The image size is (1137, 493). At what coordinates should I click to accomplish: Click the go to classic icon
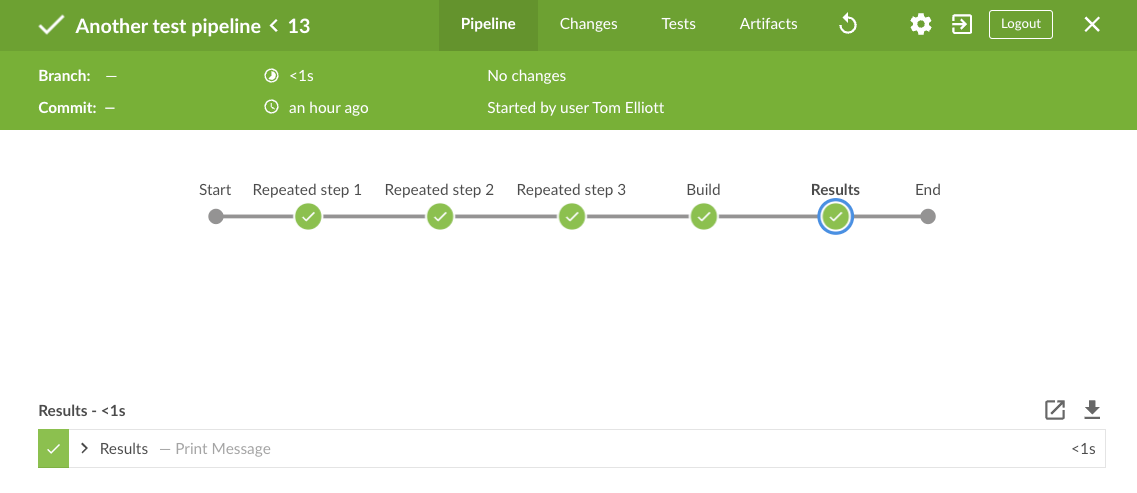pyautogui.click(x=962, y=24)
